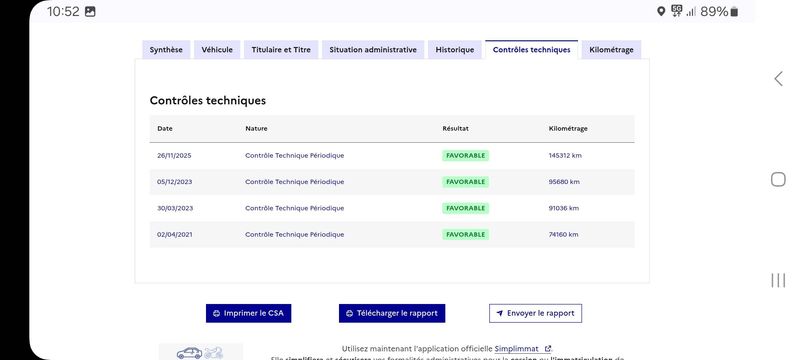Click the Télécharger le rapport button
800x360 pixels.
point(392,314)
